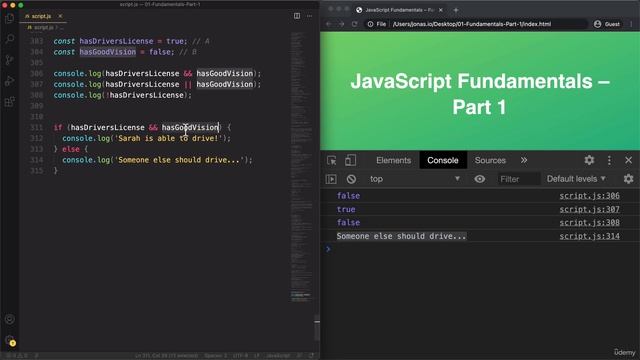Focus the browser address bar URL
Viewport: 640px width, 360px height.
click(471, 24)
